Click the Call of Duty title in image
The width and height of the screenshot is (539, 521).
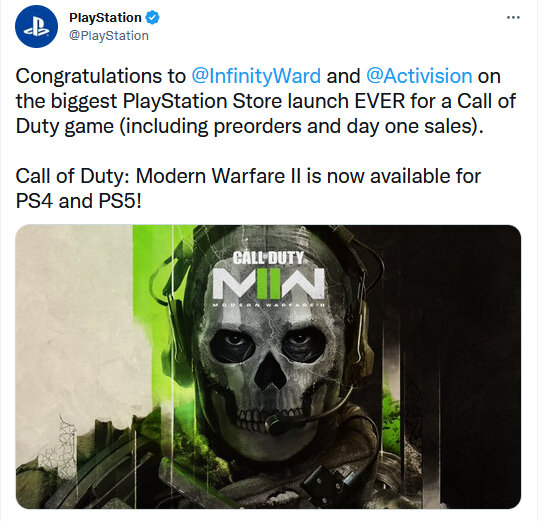coord(268,258)
